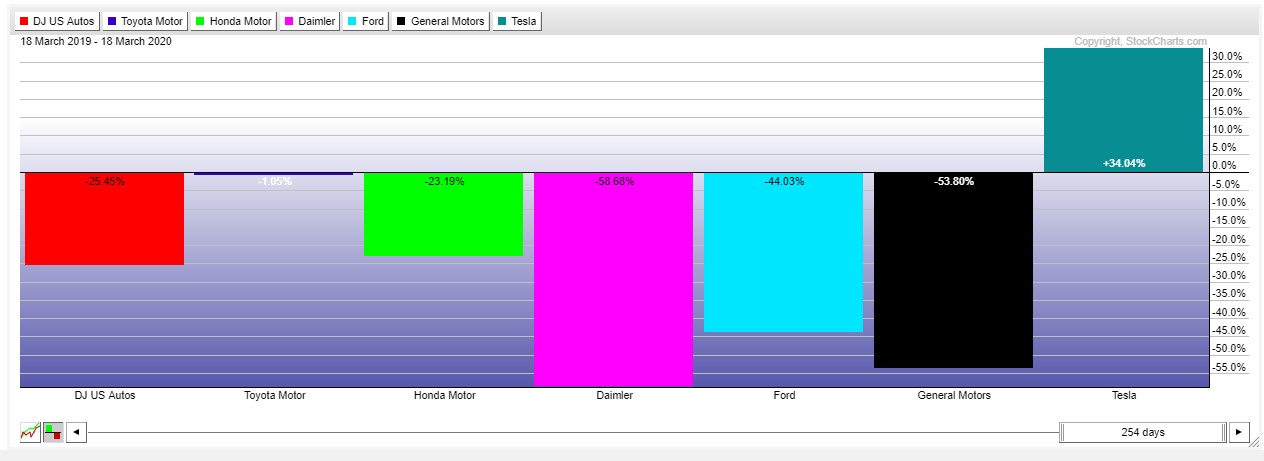
Task: Toggle the Toyota Motor legend button
Action: pyautogui.click(x=145, y=21)
